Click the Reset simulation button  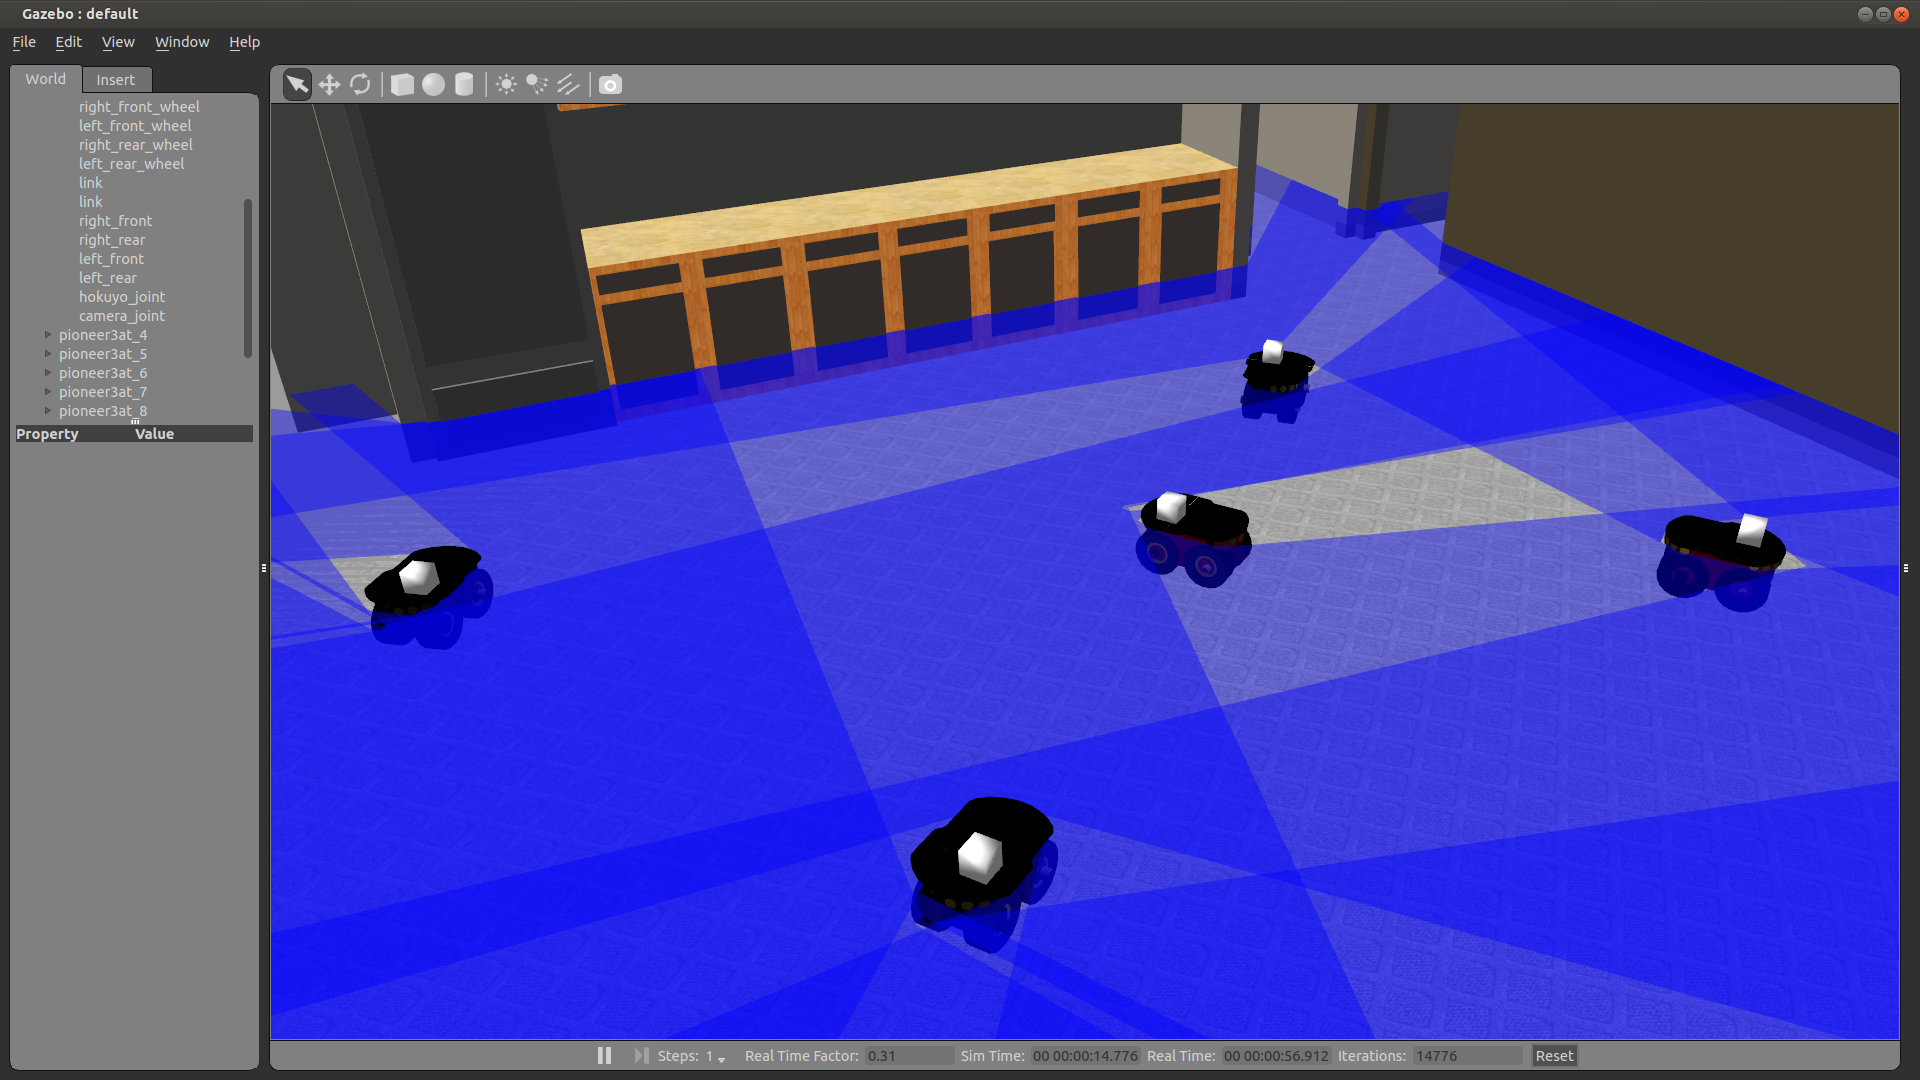1552,1055
